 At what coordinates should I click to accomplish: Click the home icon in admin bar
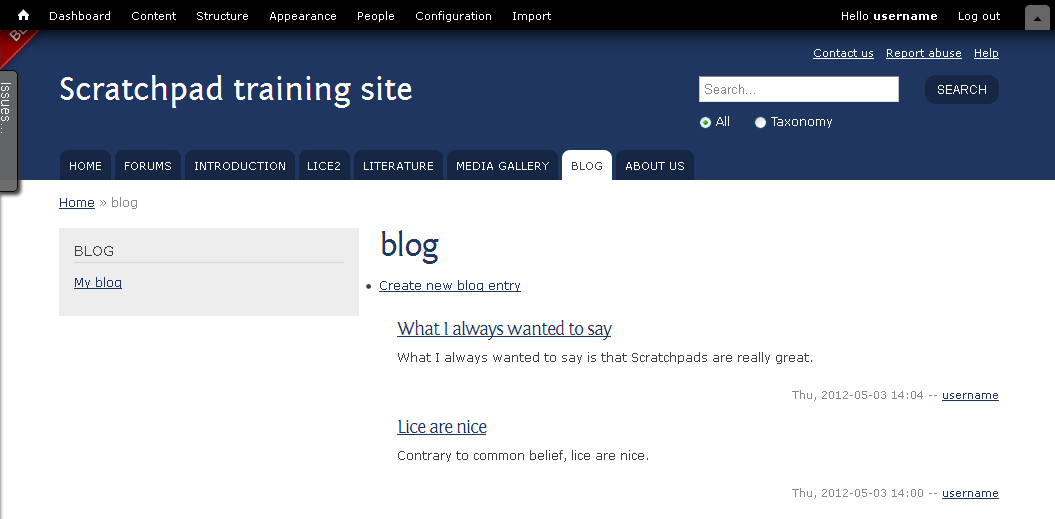point(24,15)
